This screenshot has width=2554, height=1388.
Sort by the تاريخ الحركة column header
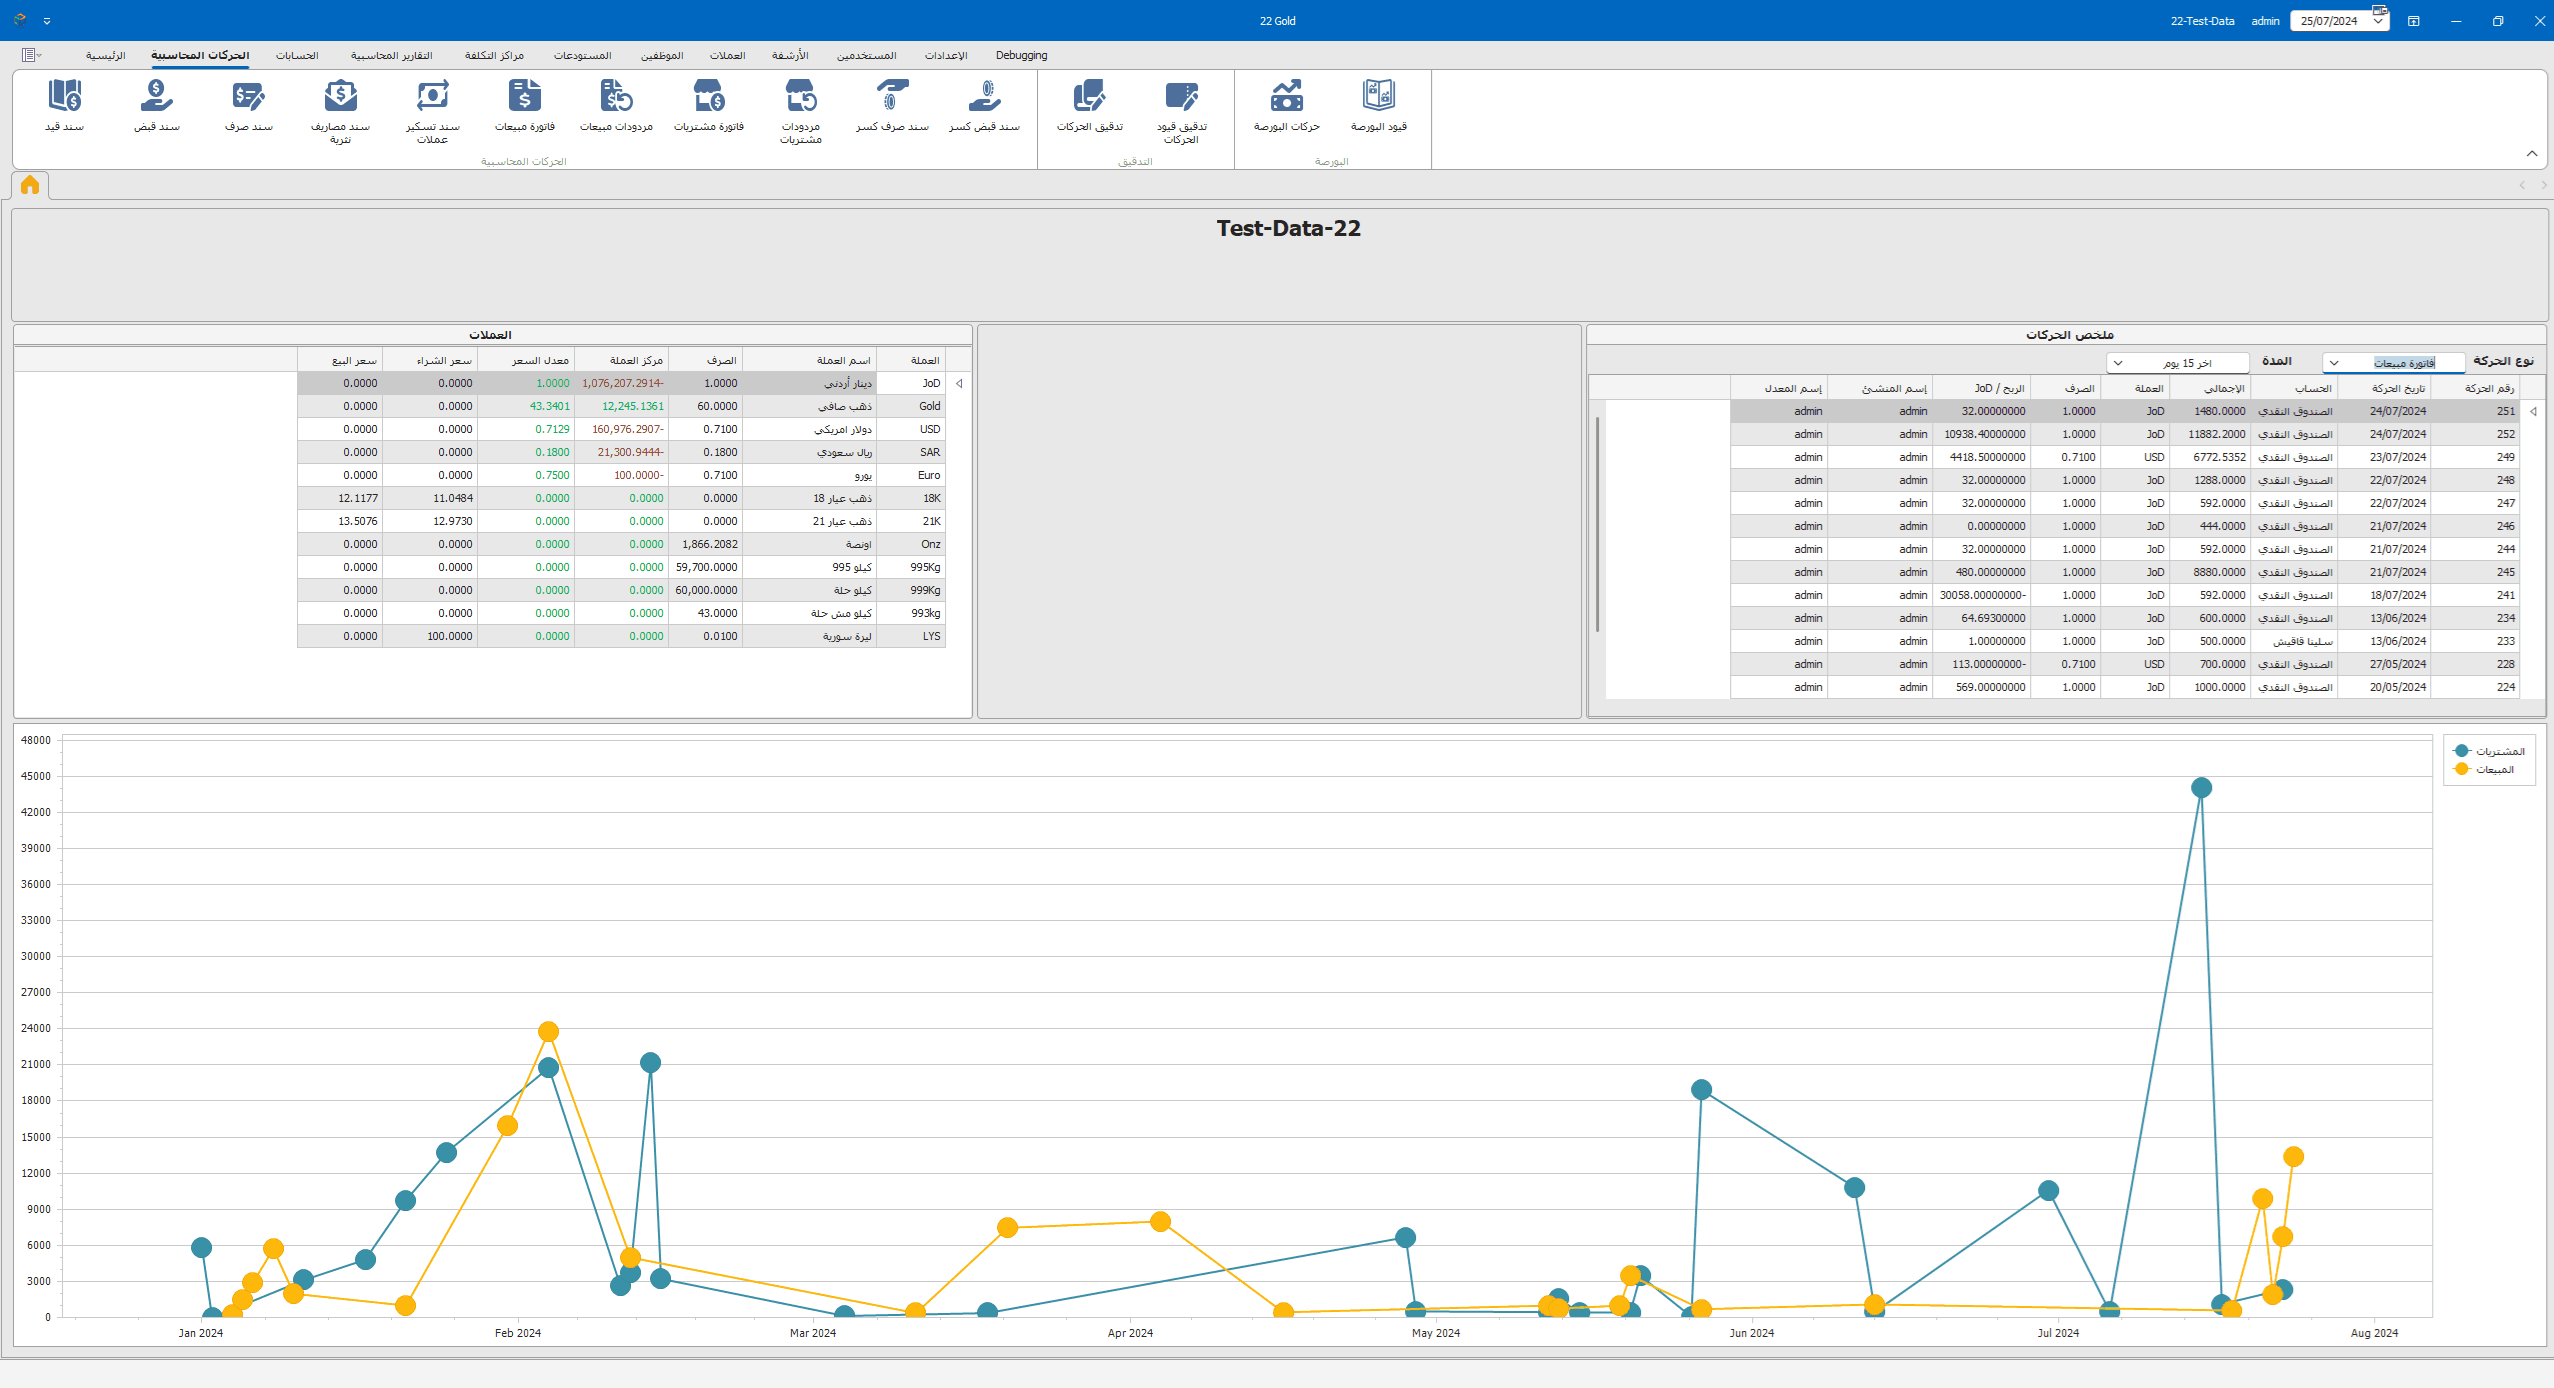click(x=2384, y=388)
